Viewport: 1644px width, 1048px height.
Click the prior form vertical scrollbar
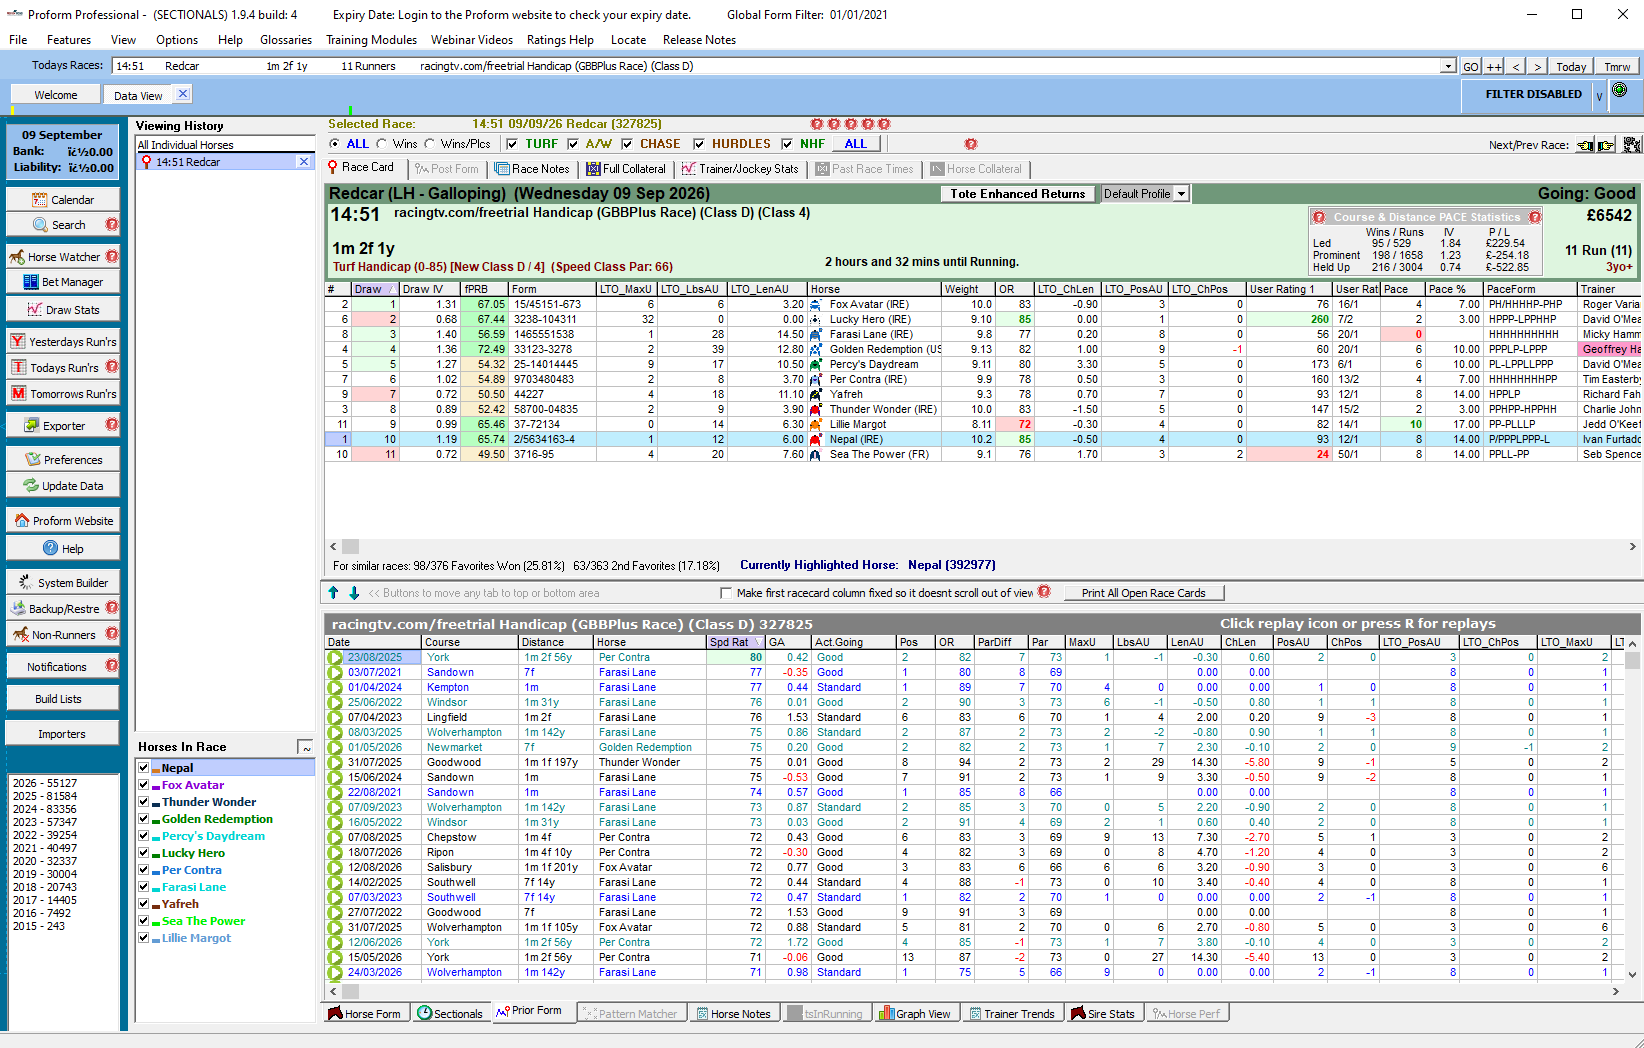1633,808
